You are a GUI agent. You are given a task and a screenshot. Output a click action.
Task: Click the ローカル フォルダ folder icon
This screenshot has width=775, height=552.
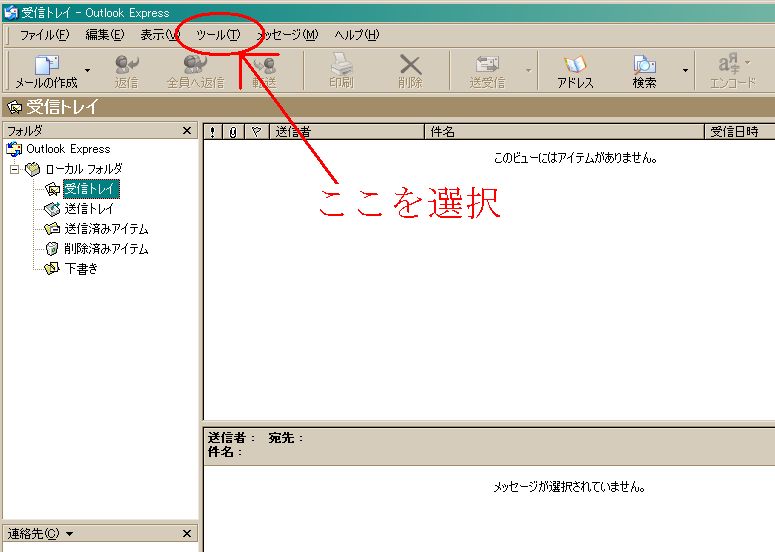[x=33, y=170]
